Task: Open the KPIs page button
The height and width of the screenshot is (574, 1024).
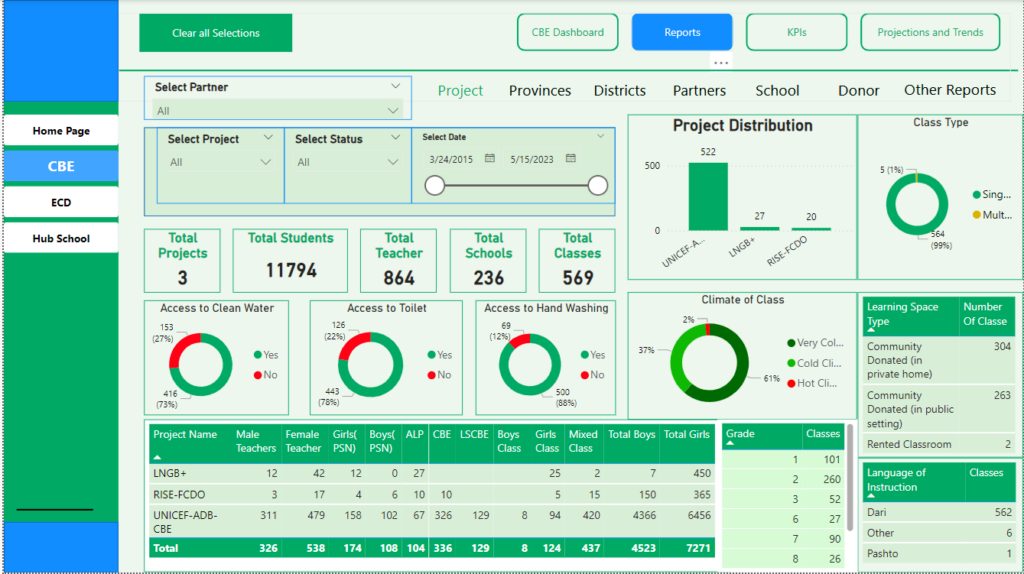Action: pyautogui.click(x=796, y=32)
